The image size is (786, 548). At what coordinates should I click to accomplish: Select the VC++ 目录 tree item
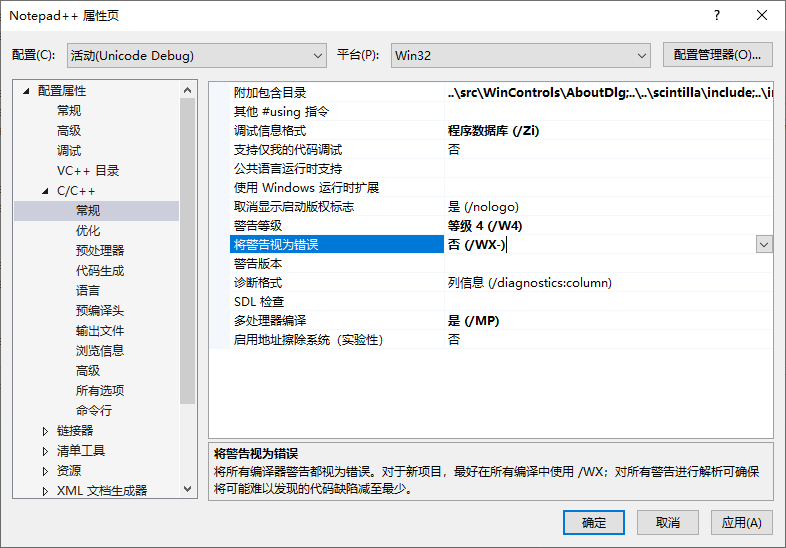pyautogui.click(x=88, y=171)
